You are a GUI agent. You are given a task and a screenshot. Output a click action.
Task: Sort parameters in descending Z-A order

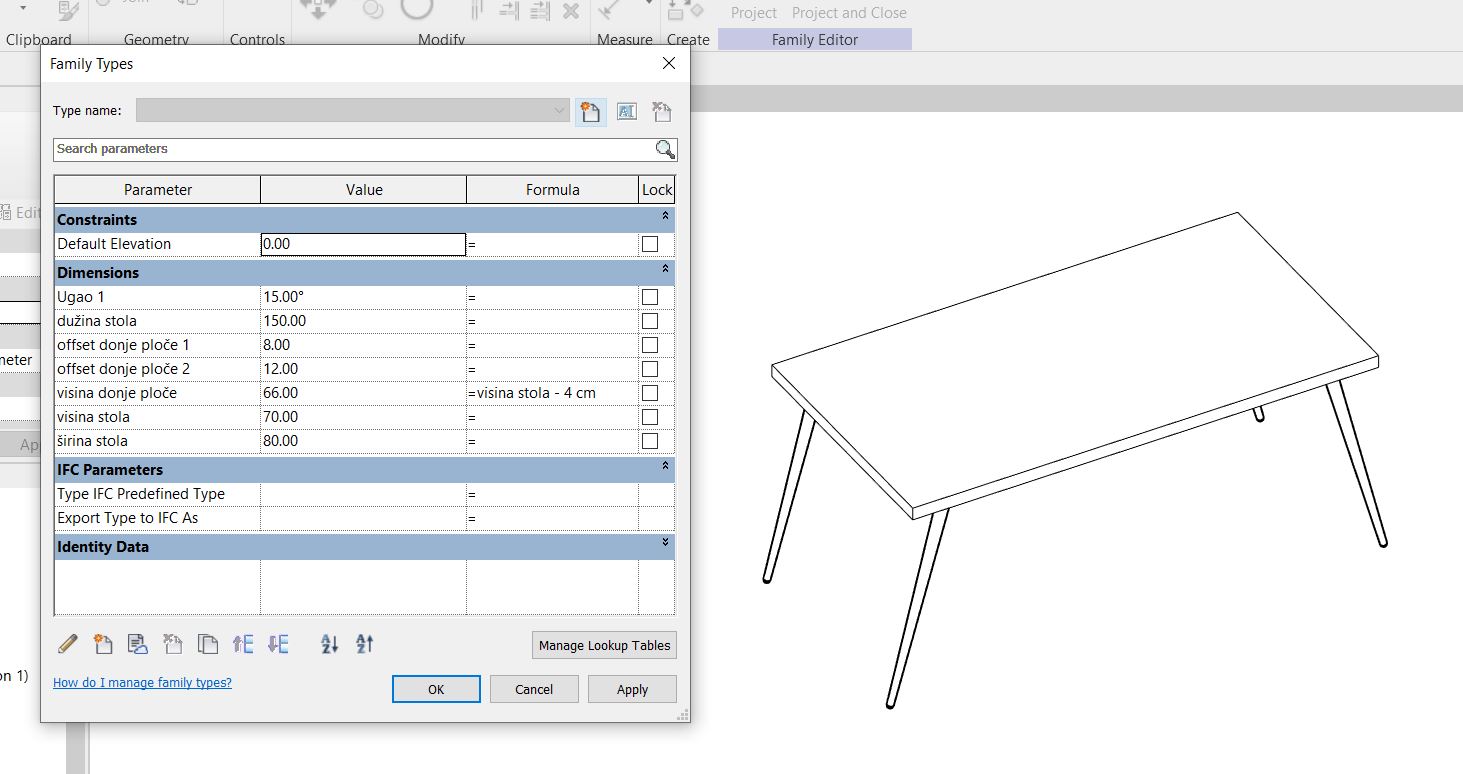365,644
